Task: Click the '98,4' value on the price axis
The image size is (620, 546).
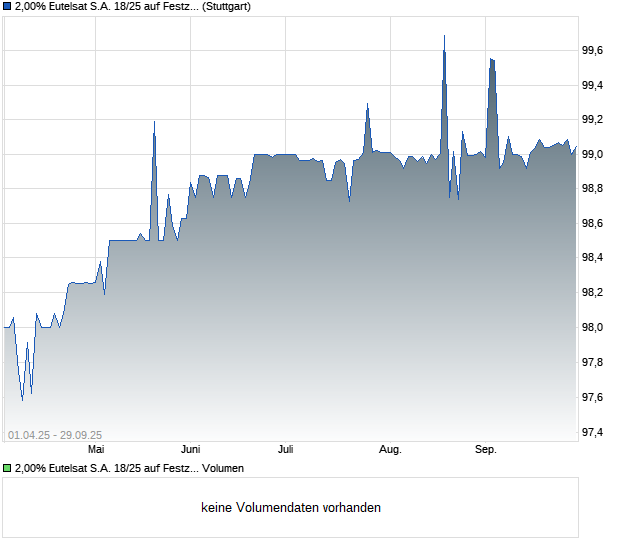Action: click(x=592, y=258)
